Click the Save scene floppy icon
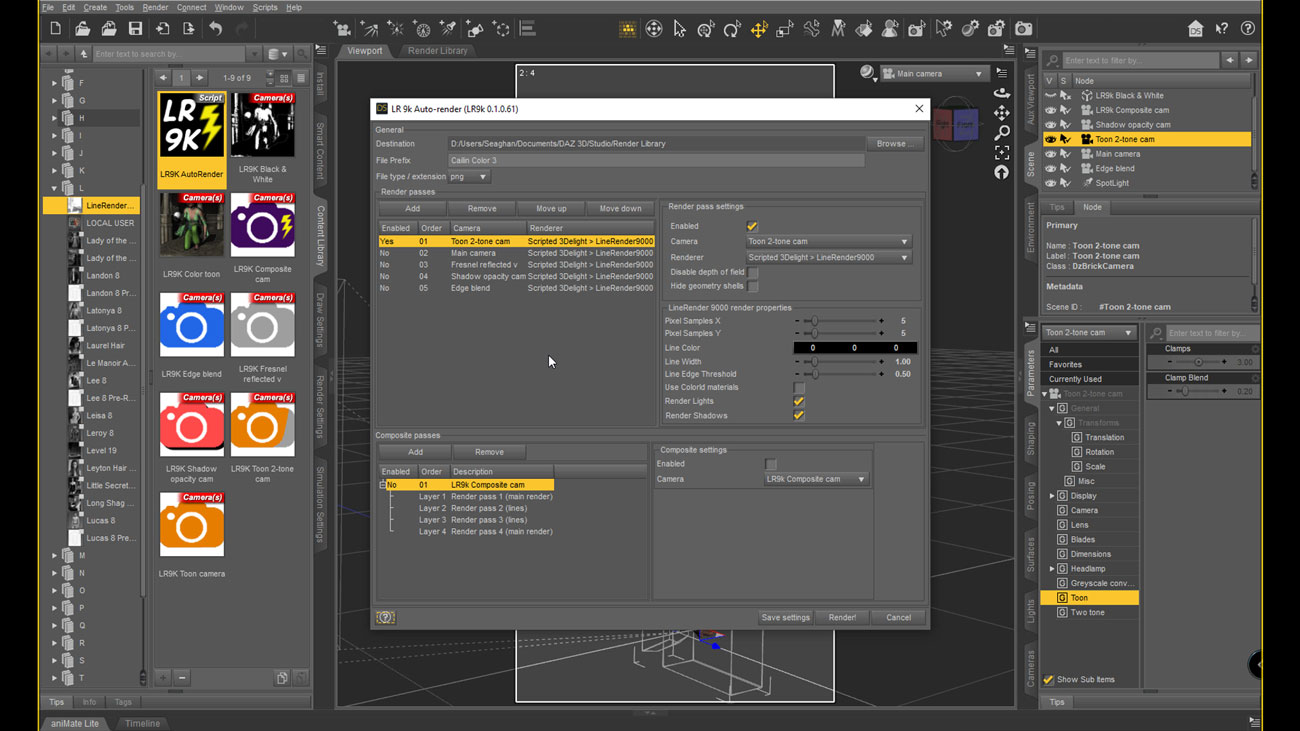 point(135,29)
